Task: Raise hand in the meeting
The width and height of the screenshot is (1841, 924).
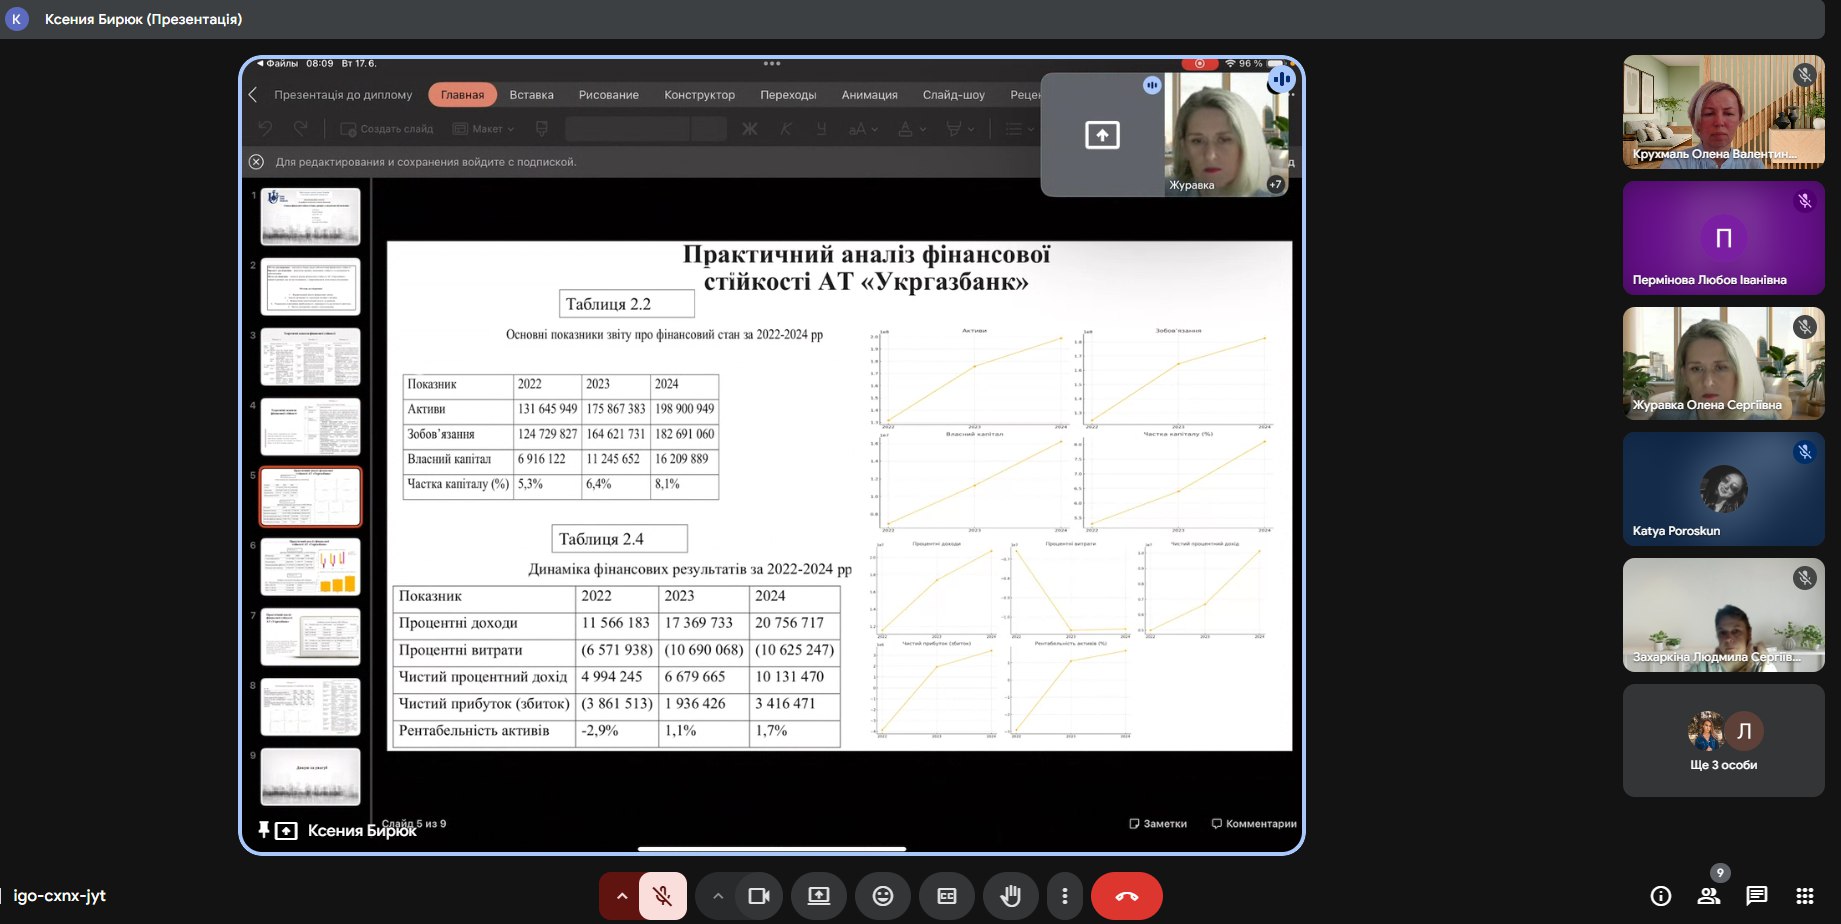Action: 1011,896
